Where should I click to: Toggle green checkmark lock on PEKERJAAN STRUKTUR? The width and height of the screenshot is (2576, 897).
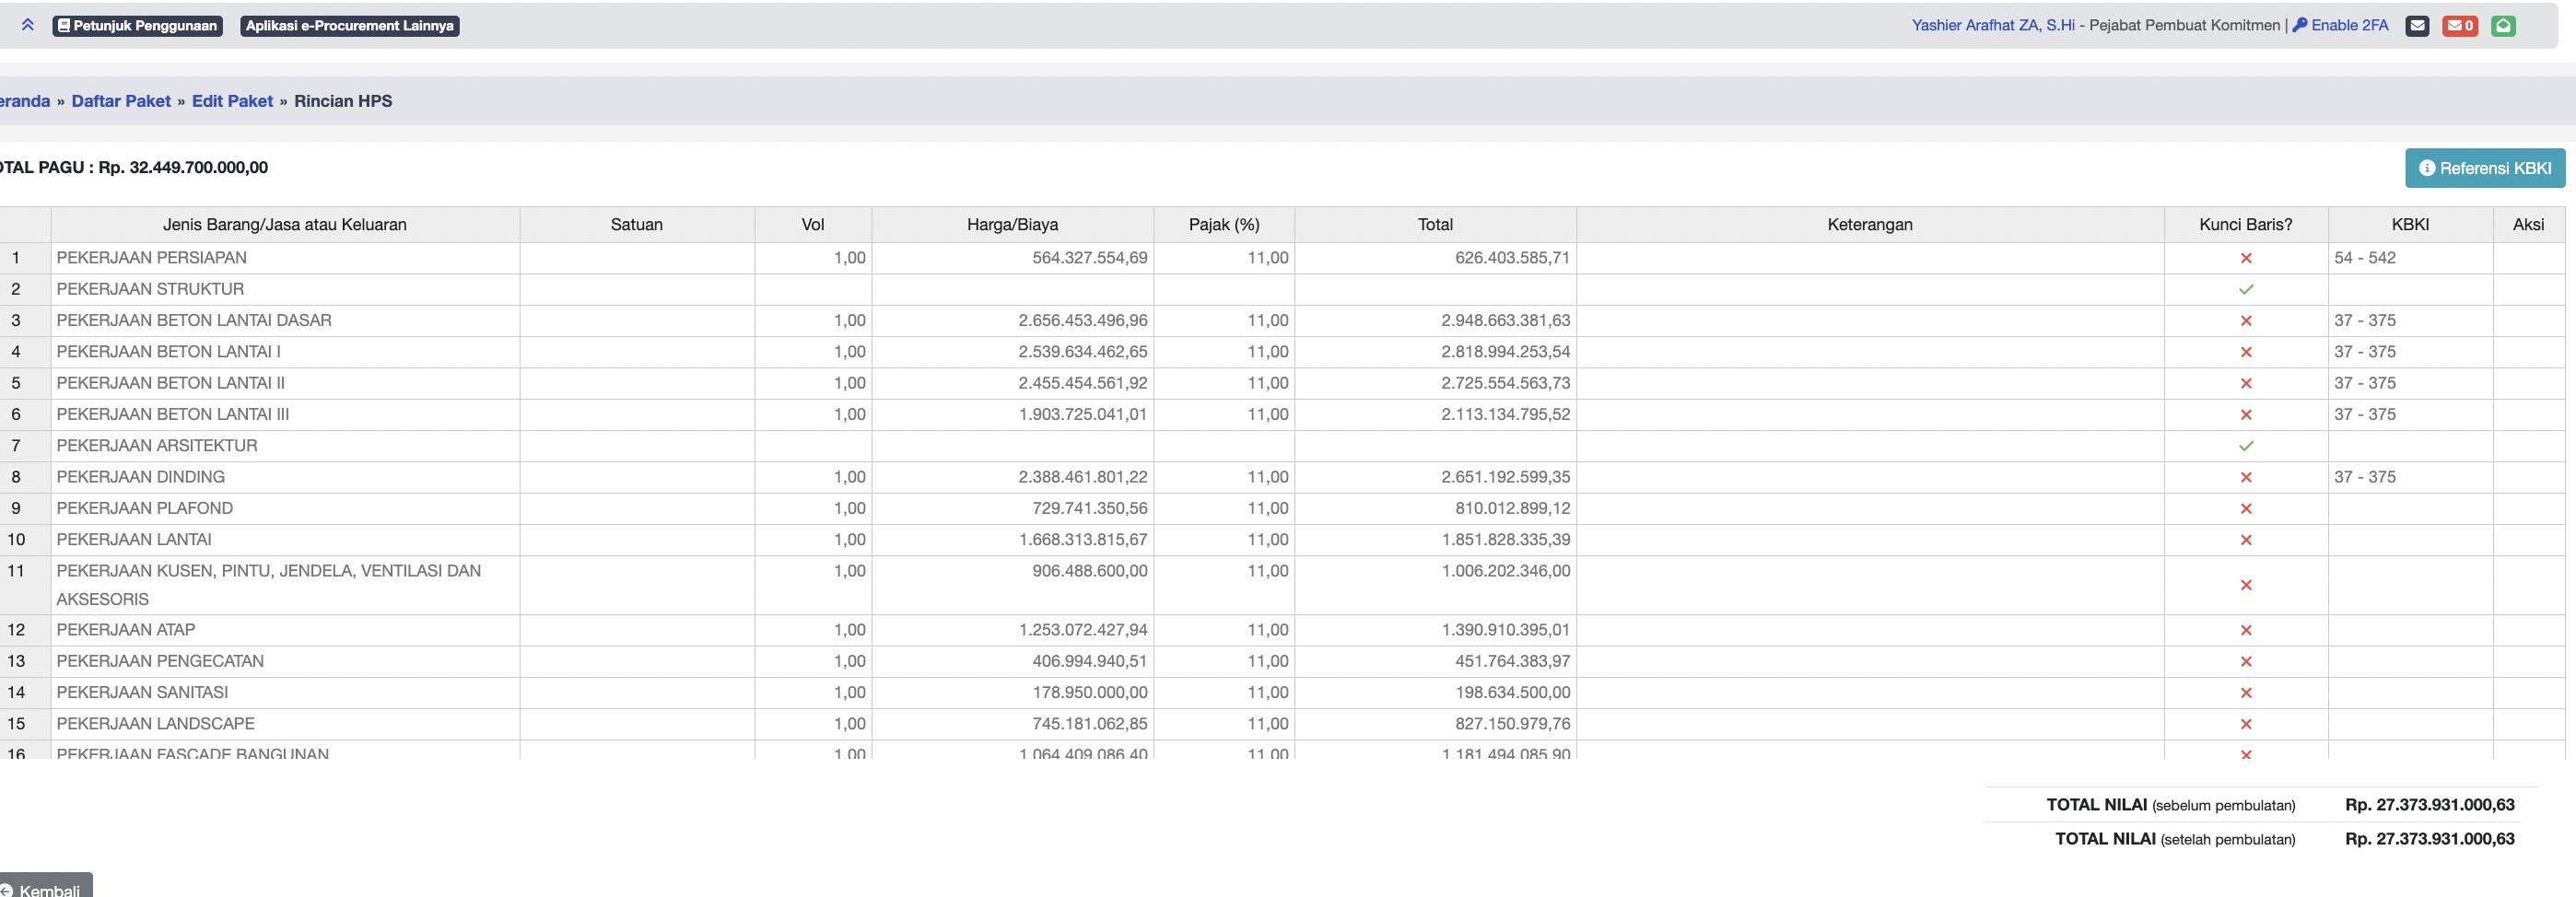pos(2246,289)
